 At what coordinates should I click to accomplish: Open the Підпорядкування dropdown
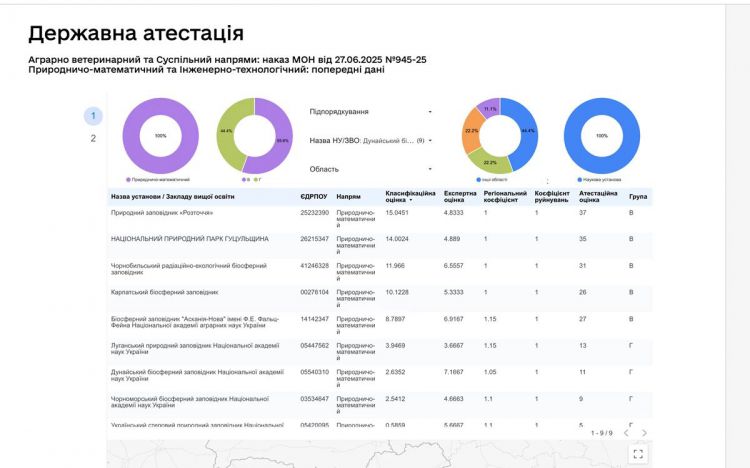[370, 112]
